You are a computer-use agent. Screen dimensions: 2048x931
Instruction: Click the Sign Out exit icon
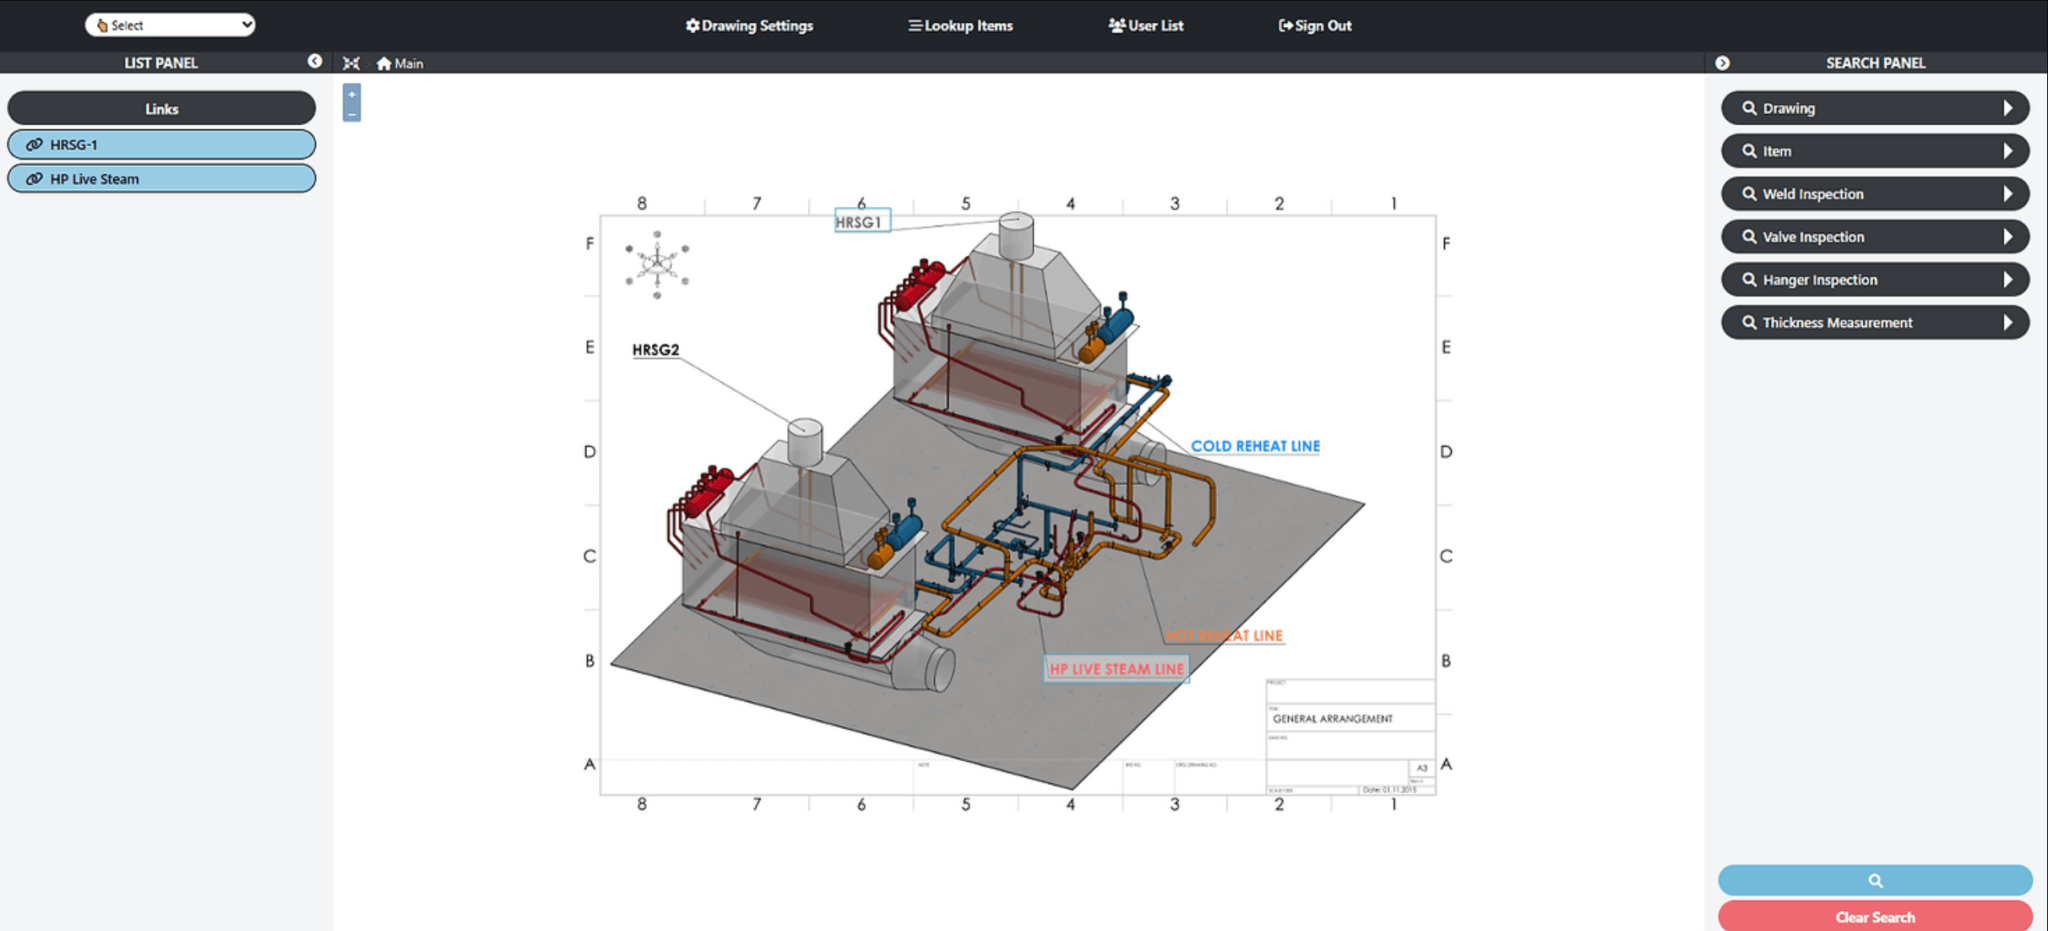[1284, 25]
